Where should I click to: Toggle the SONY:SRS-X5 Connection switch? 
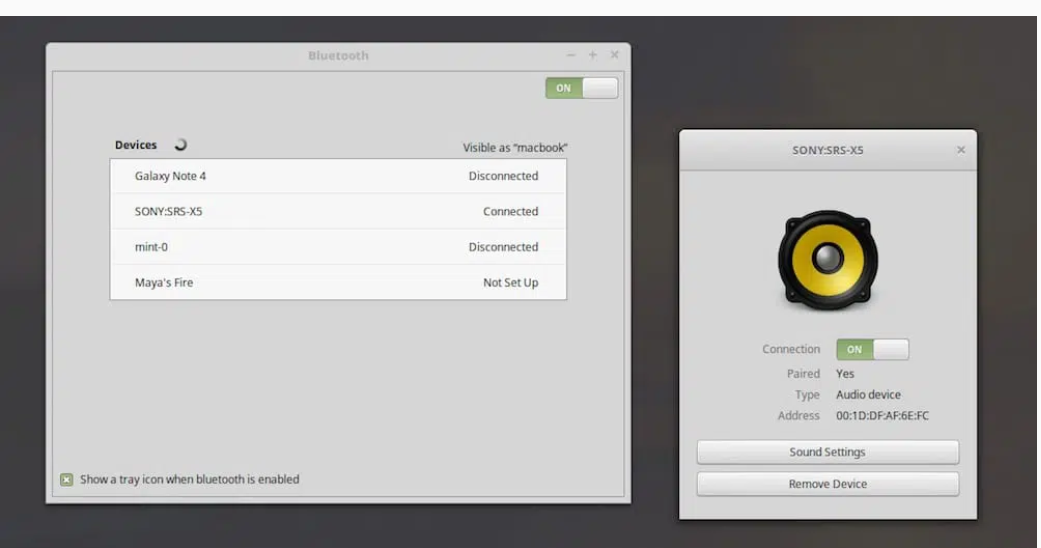pyautogui.click(x=872, y=349)
